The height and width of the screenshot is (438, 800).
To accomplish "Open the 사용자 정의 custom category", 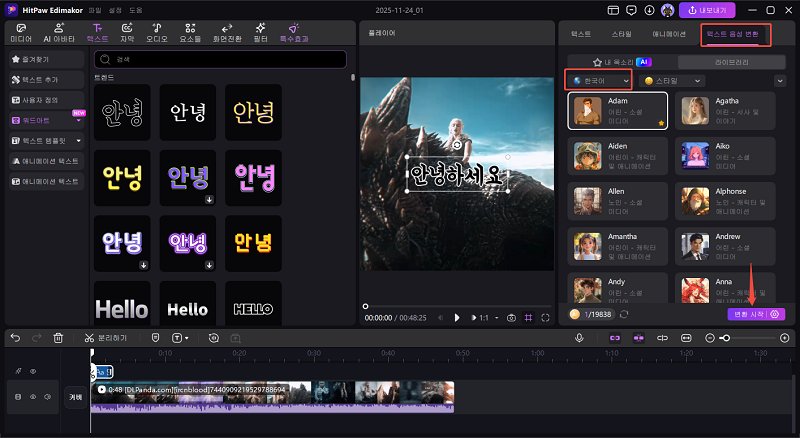I will pos(46,100).
